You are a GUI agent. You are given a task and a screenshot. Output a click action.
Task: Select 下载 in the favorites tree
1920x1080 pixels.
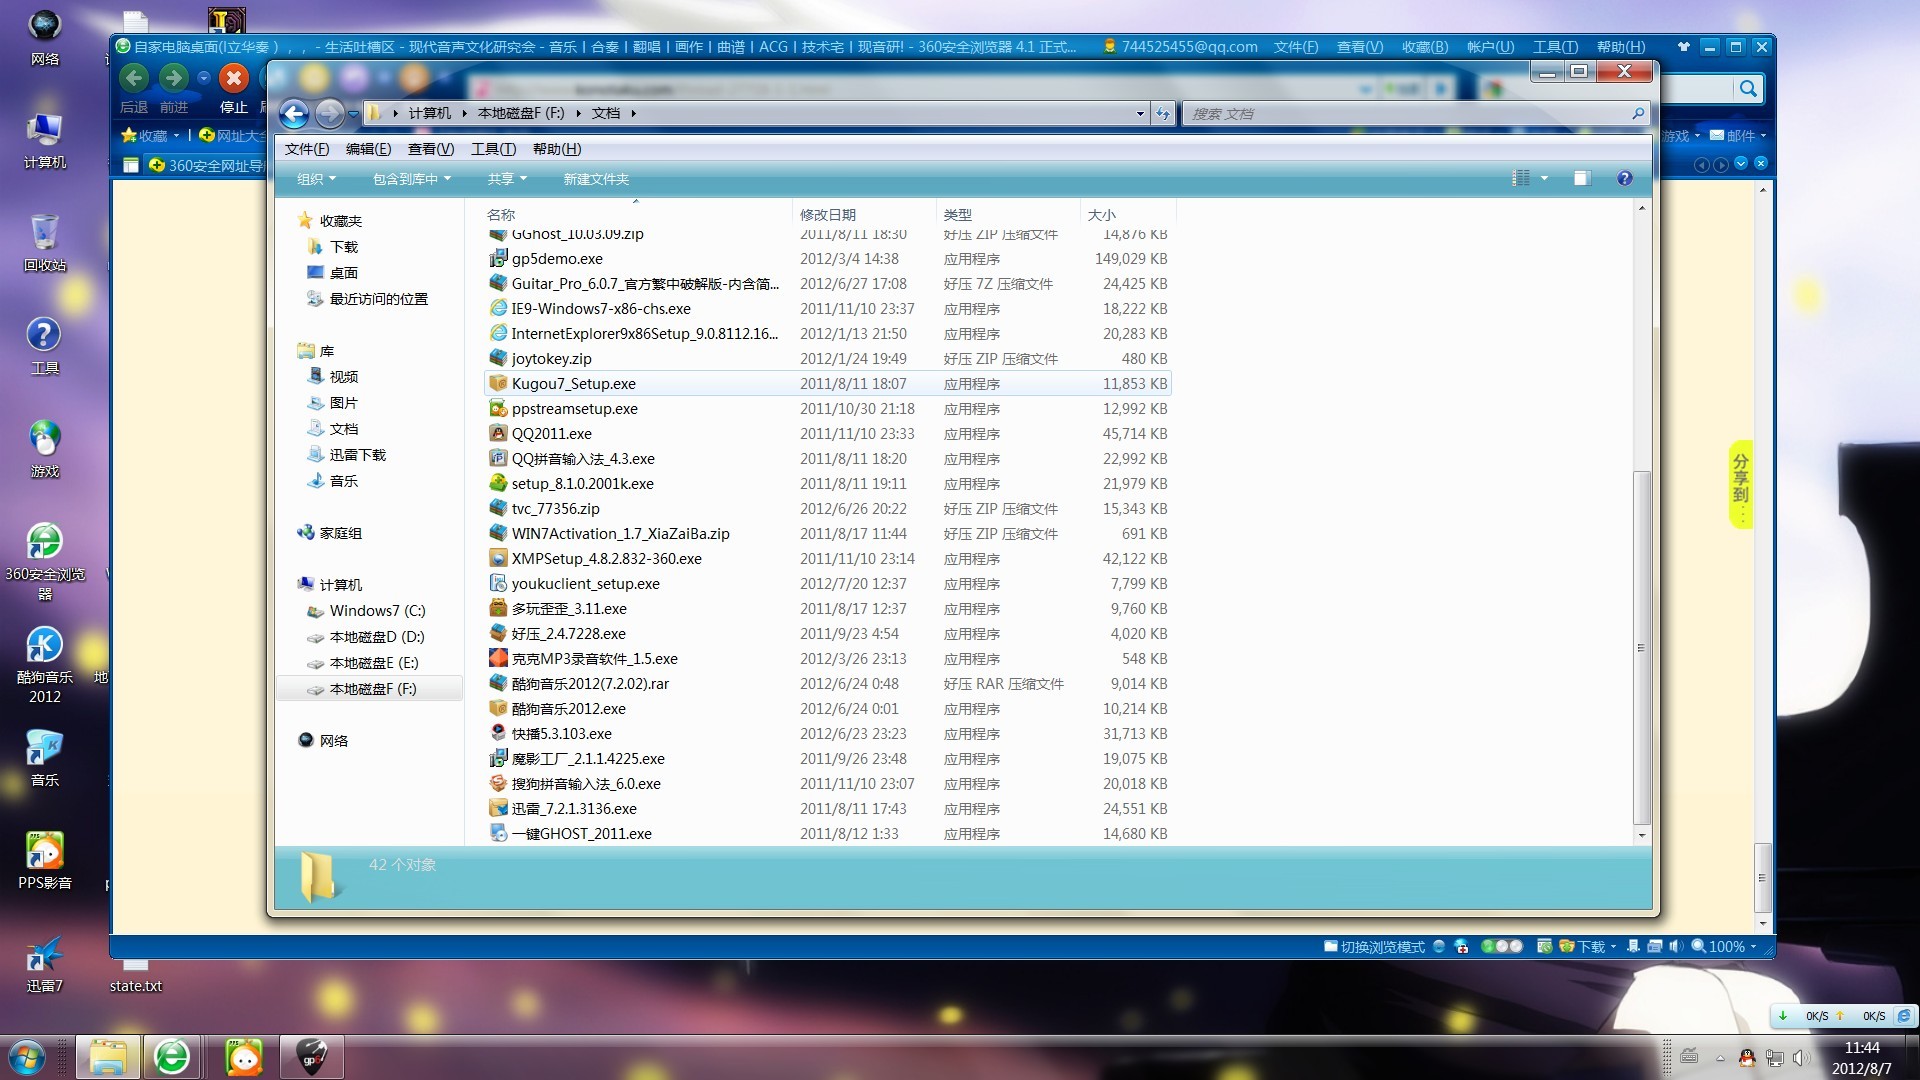pyautogui.click(x=344, y=247)
